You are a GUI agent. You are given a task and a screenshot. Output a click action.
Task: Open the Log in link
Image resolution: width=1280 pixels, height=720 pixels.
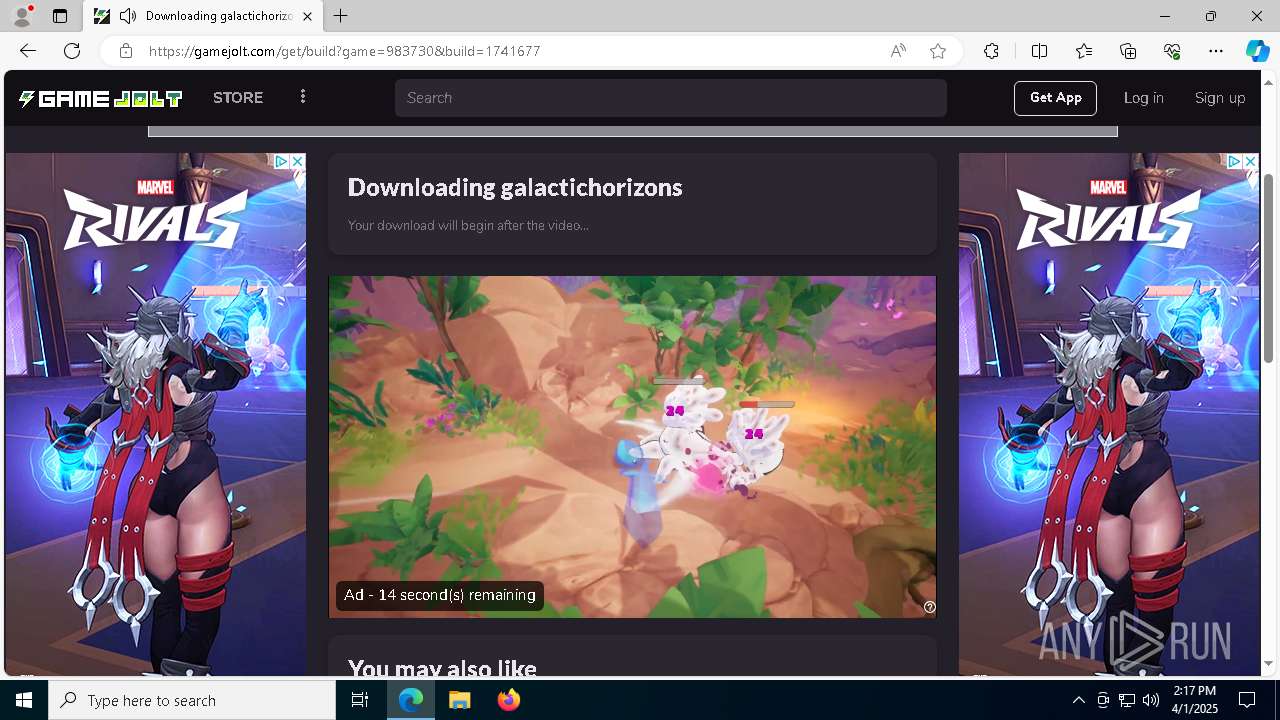click(1143, 98)
